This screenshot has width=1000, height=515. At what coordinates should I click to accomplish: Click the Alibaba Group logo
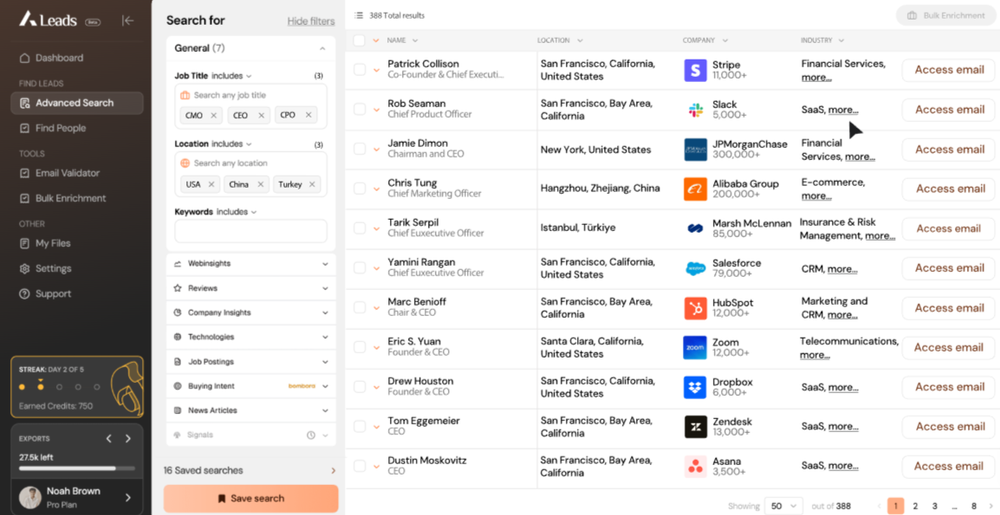point(695,189)
